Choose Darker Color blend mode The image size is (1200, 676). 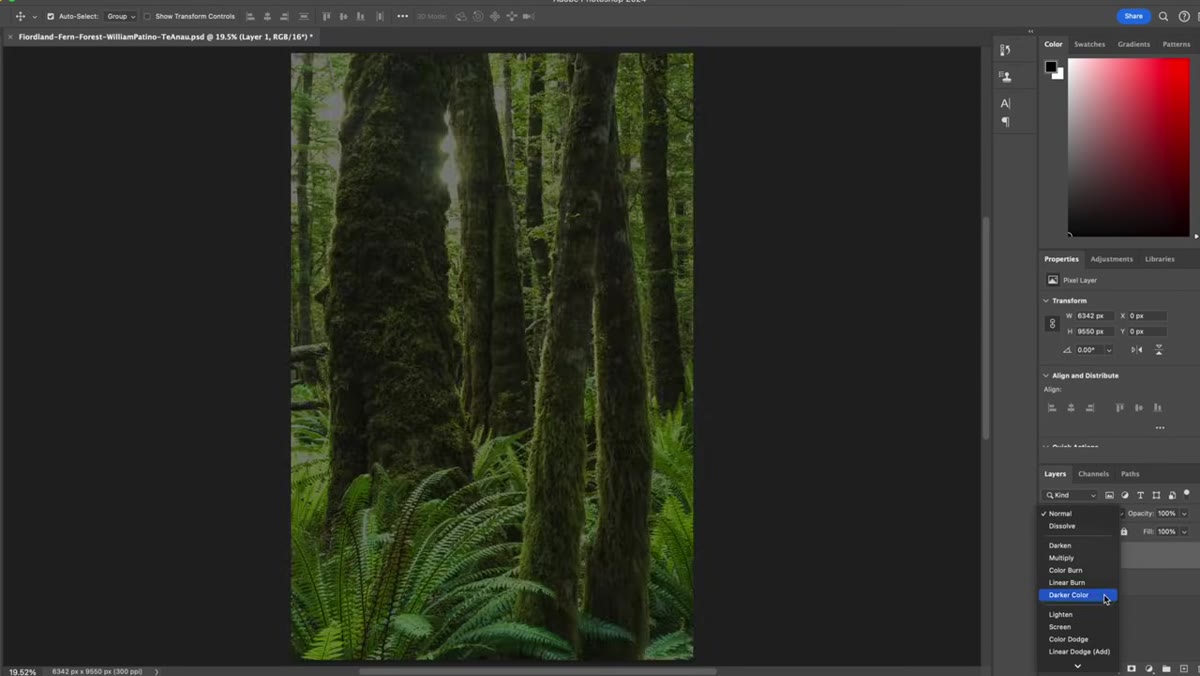(1078, 595)
